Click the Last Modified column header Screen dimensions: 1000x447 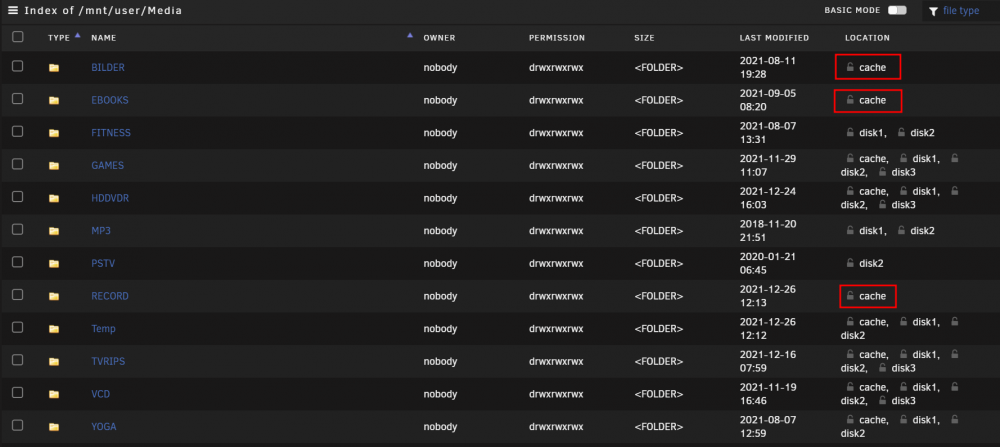774,38
